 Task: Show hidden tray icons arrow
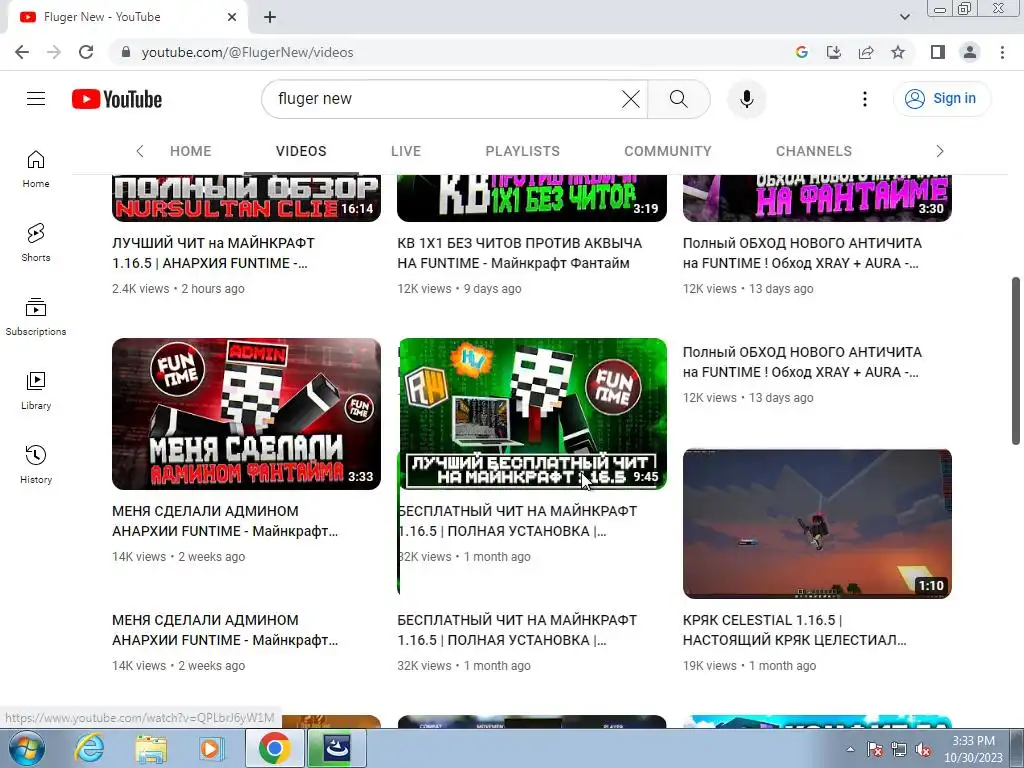(850, 749)
